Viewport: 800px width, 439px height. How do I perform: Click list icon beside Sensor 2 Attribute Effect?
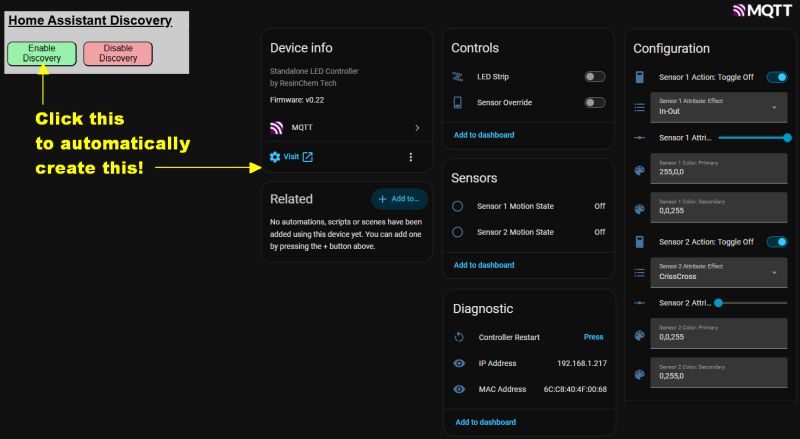click(639, 273)
